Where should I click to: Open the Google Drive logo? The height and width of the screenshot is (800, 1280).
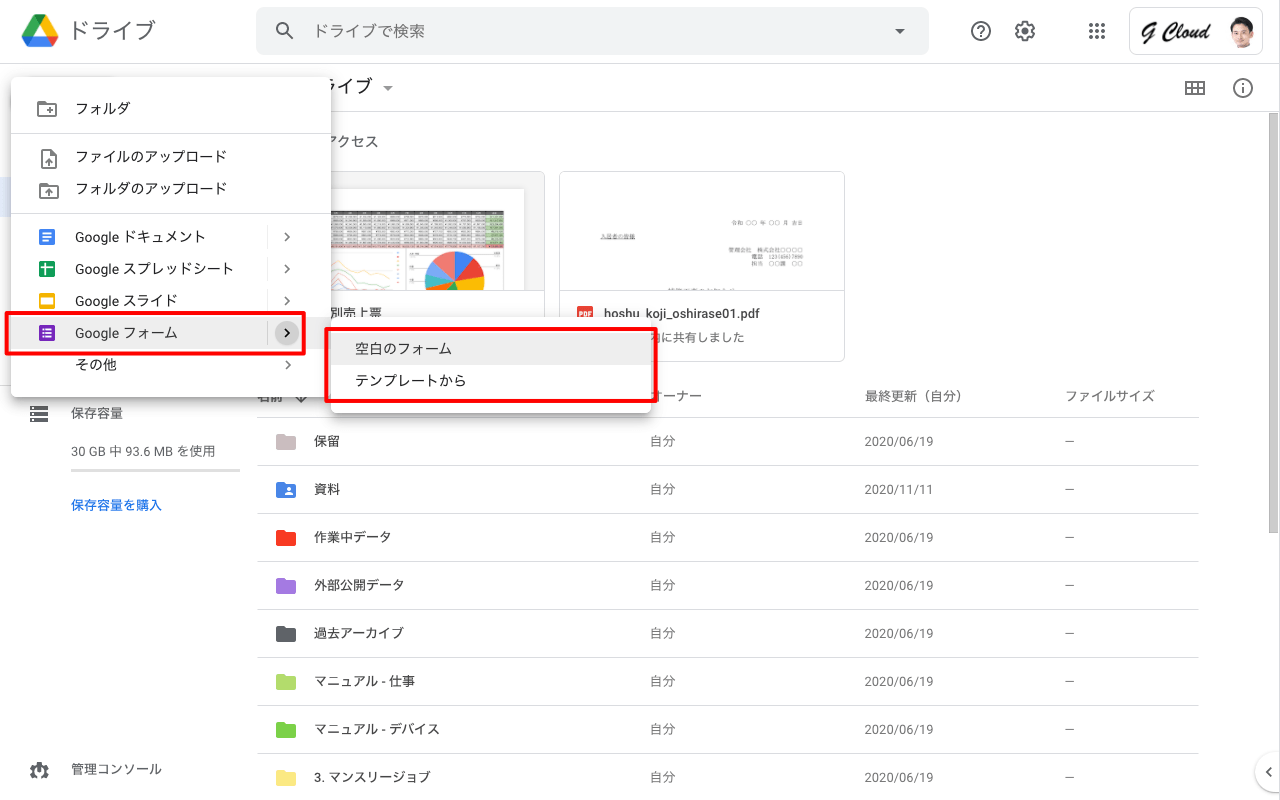click(39, 31)
